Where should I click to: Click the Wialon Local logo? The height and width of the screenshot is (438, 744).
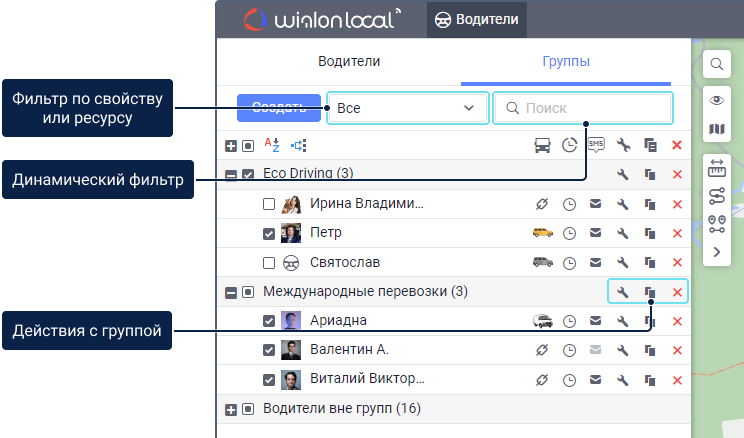(x=322, y=19)
